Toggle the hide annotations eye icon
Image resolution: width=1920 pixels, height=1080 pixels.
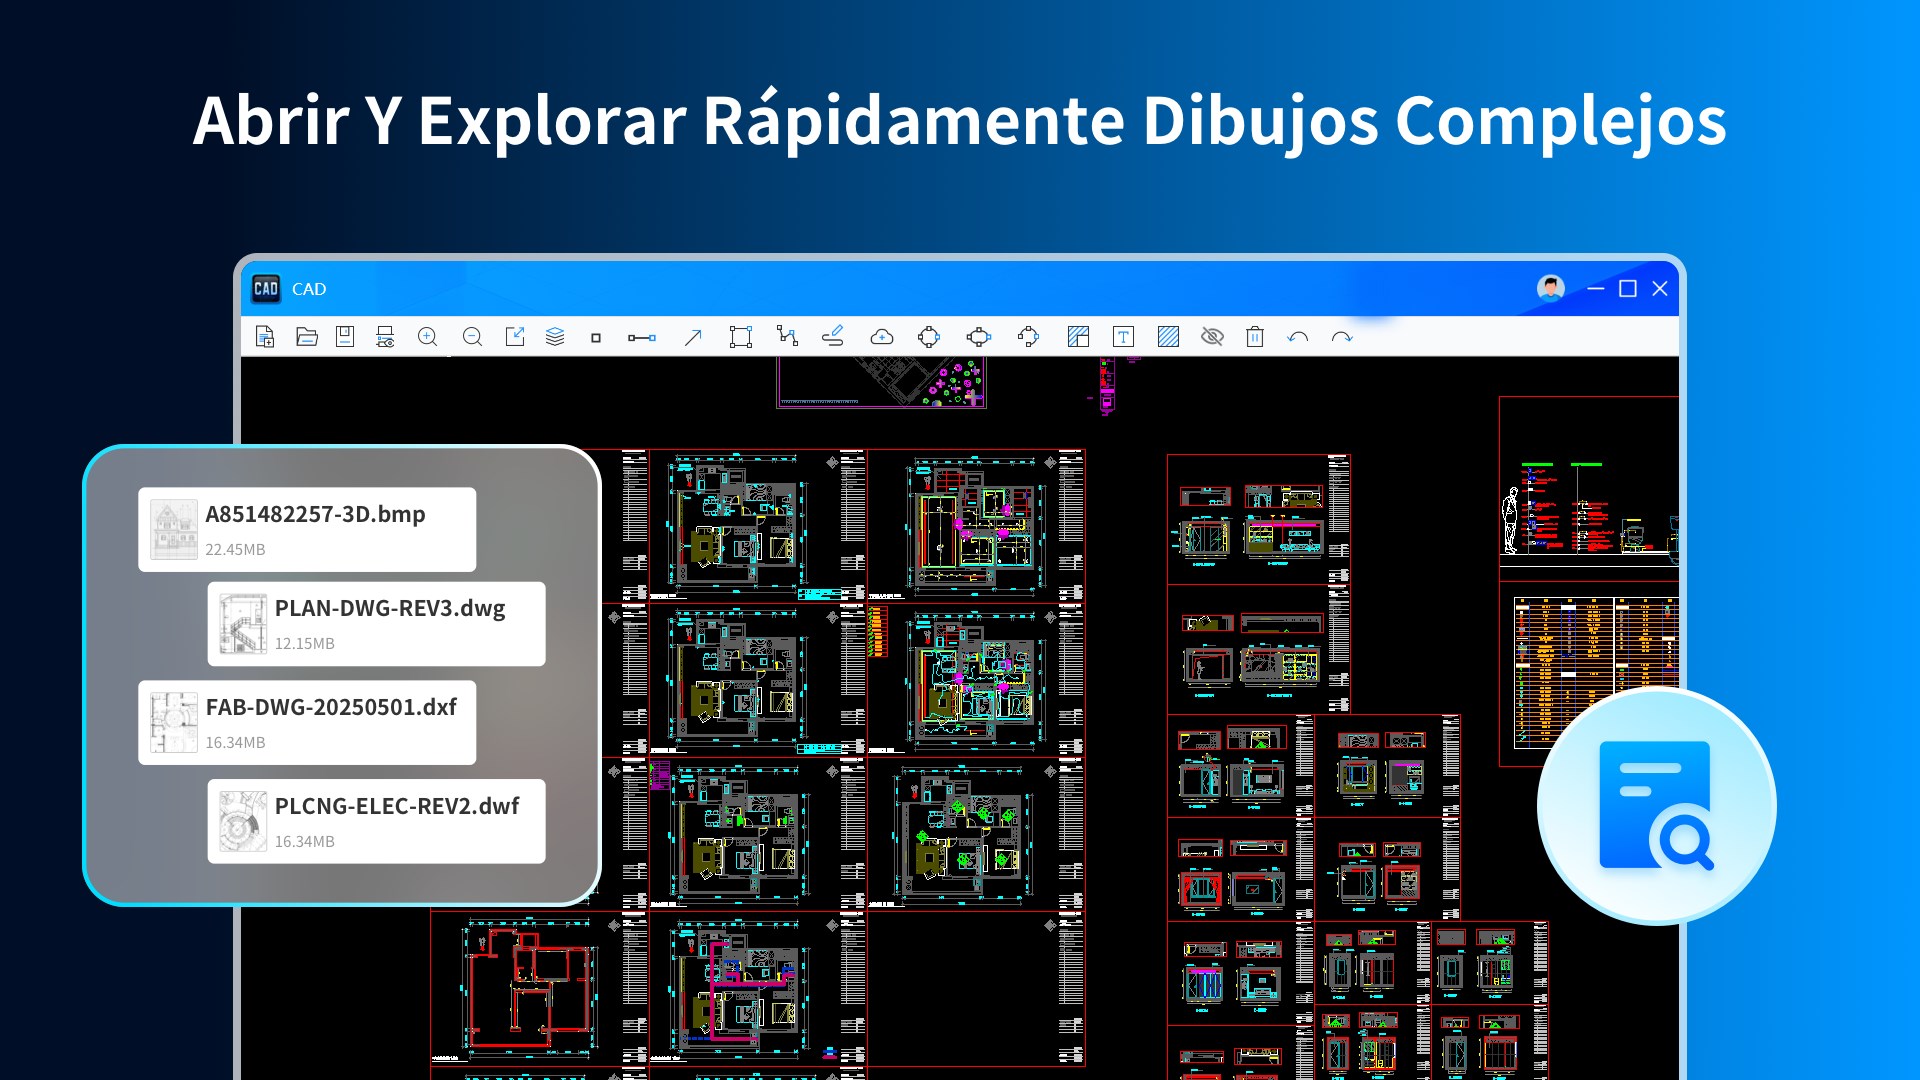point(1212,337)
